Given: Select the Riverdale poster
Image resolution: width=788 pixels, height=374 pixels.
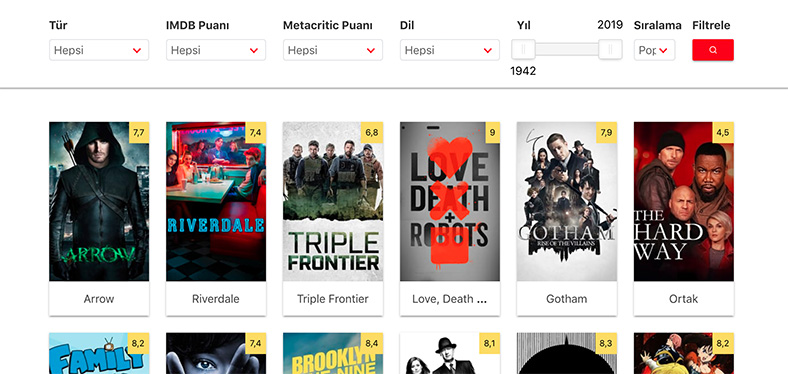Looking at the screenshot, I should (216, 202).
